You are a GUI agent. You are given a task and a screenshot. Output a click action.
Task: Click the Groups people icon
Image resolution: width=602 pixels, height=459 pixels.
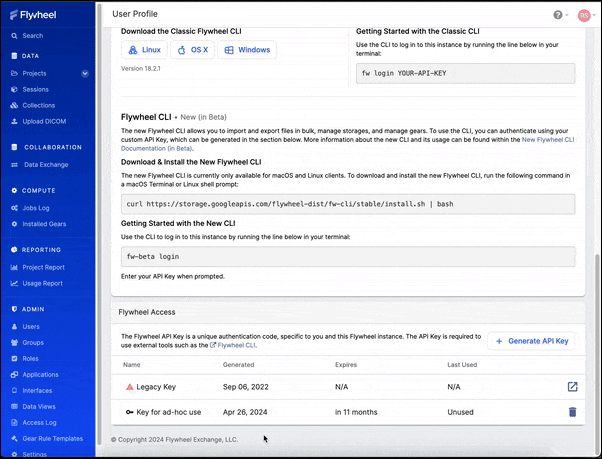click(x=14, y=343)
